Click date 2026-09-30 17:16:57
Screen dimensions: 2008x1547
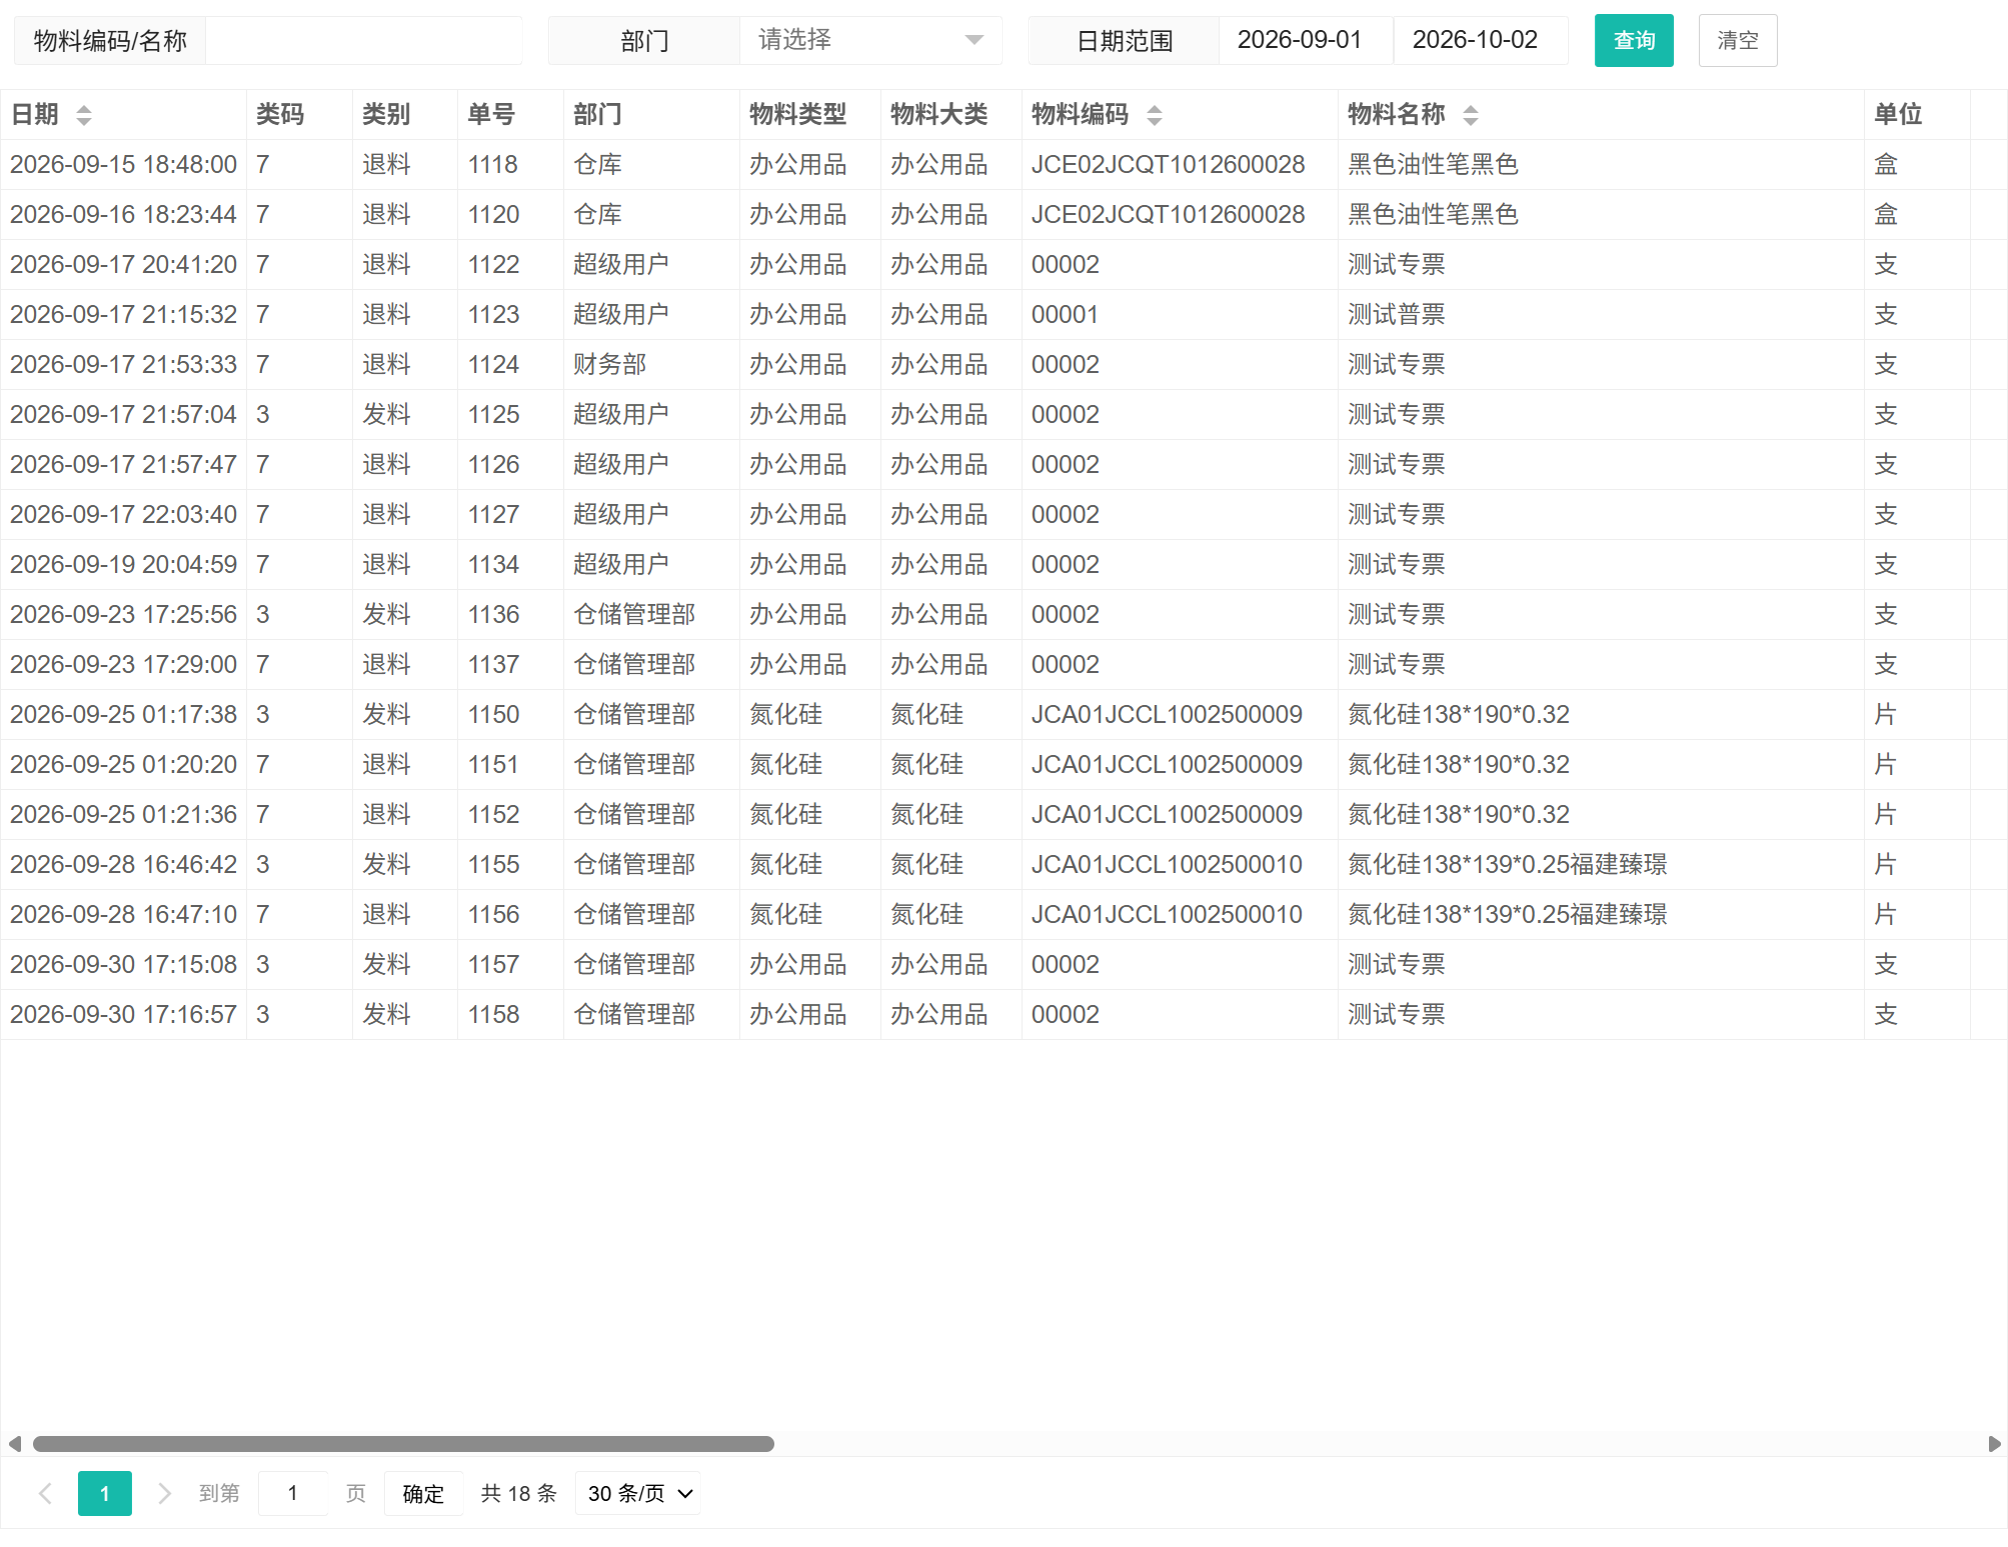123,1014
